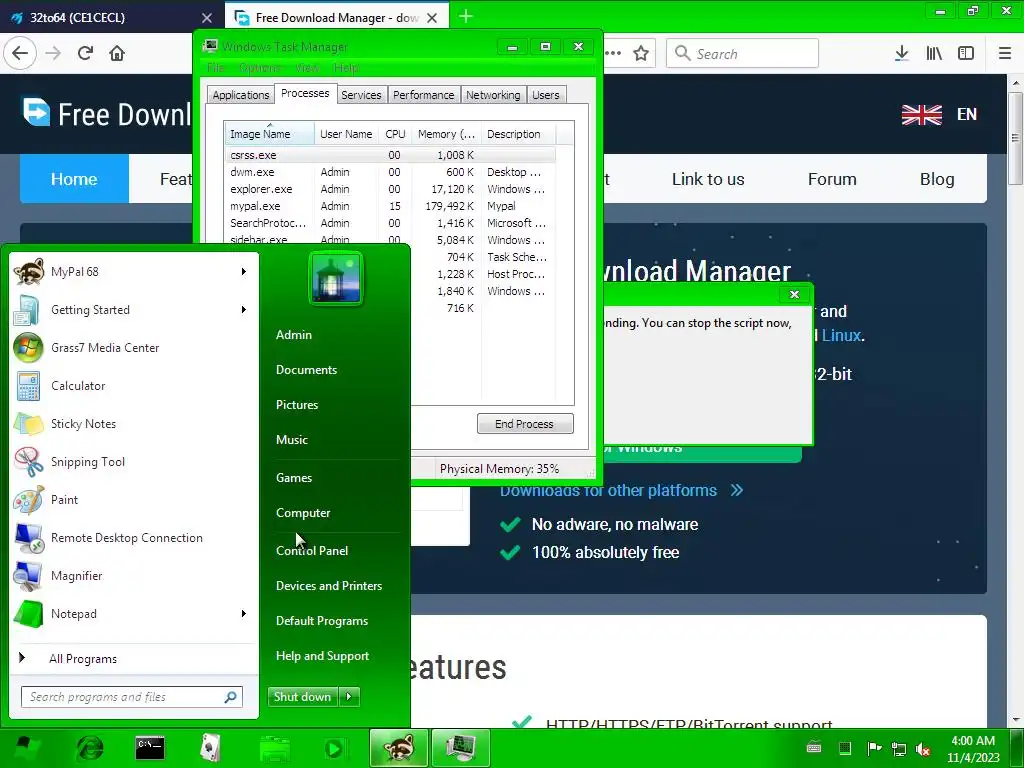Bookmark this page with the star icon
Image resolution: width=1024 pixels, height=768 pixels.
tap(641, 54)
